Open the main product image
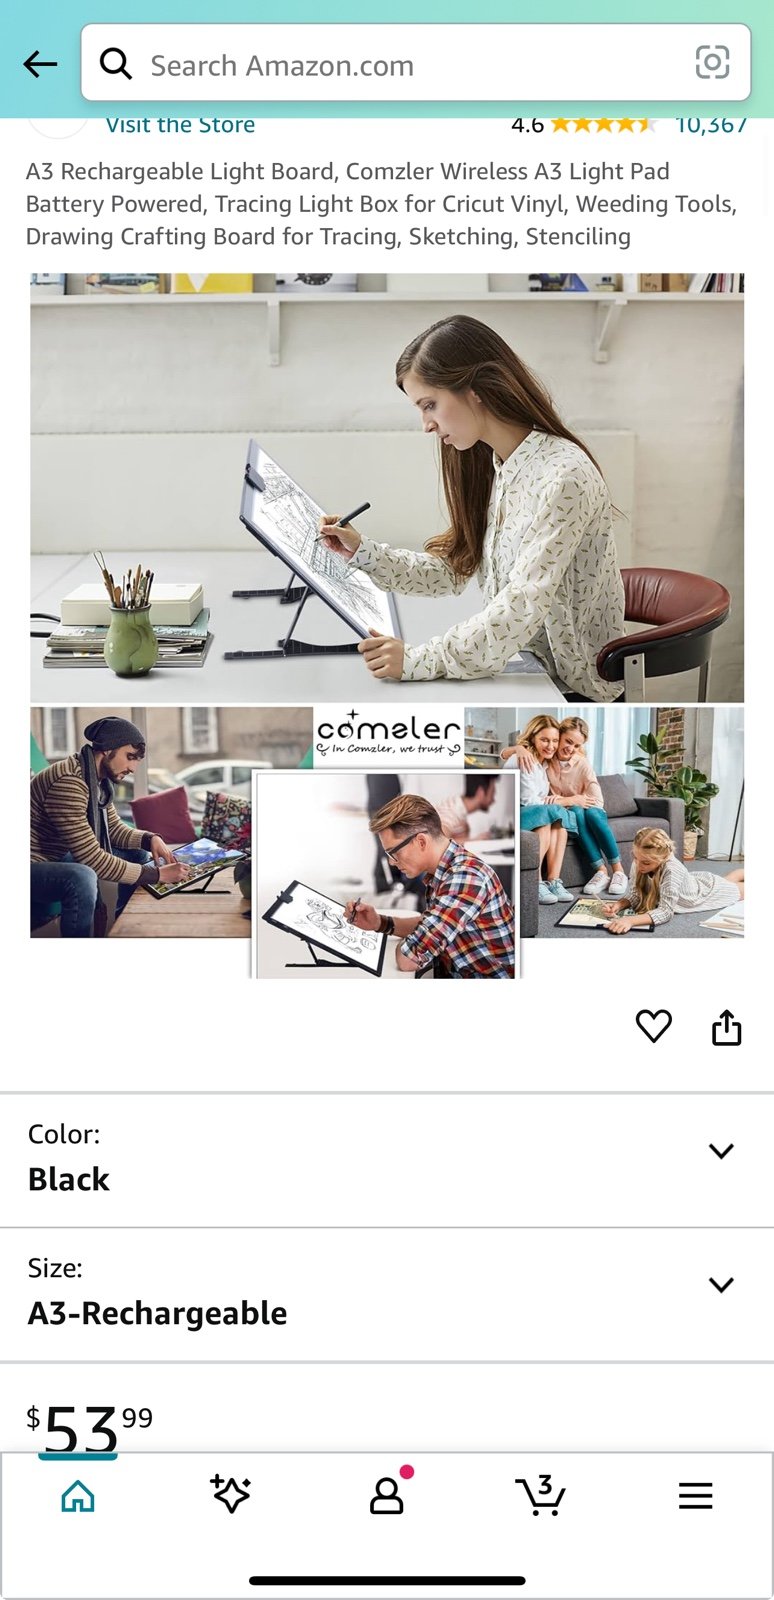 tap(387, 626)
